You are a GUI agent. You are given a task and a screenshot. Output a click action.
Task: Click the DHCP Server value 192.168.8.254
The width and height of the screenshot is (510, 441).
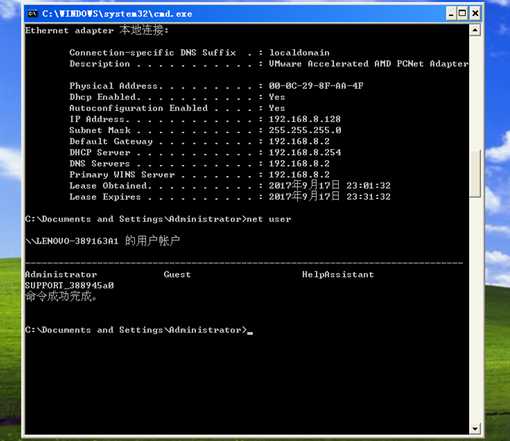pos(305,152)
